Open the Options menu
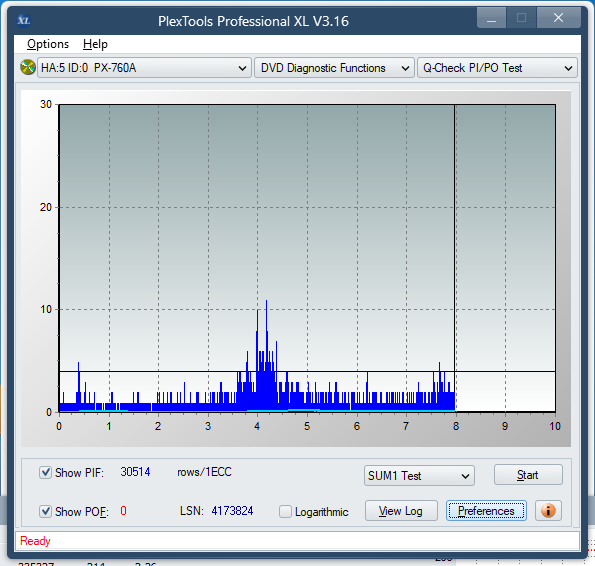Viewport: 595px width, 566px height. pos(48,44)
